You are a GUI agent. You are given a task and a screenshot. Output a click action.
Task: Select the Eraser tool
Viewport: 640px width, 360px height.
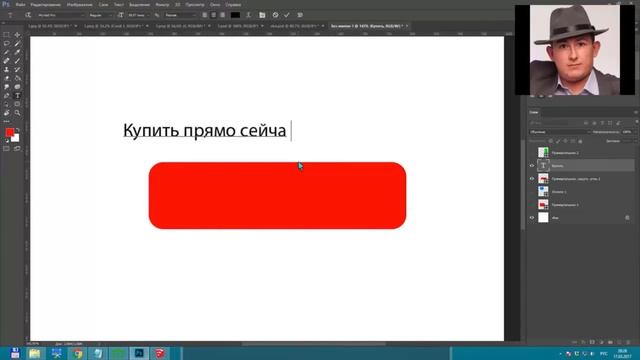7,78
